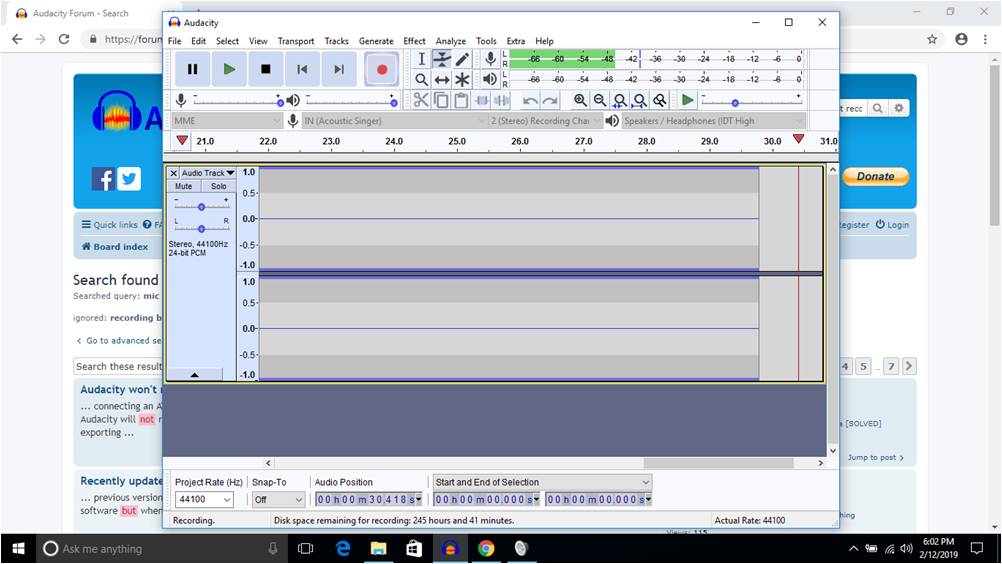Open the Transport menu
This screenshot has height=564, width=1002.
(296, 41)
